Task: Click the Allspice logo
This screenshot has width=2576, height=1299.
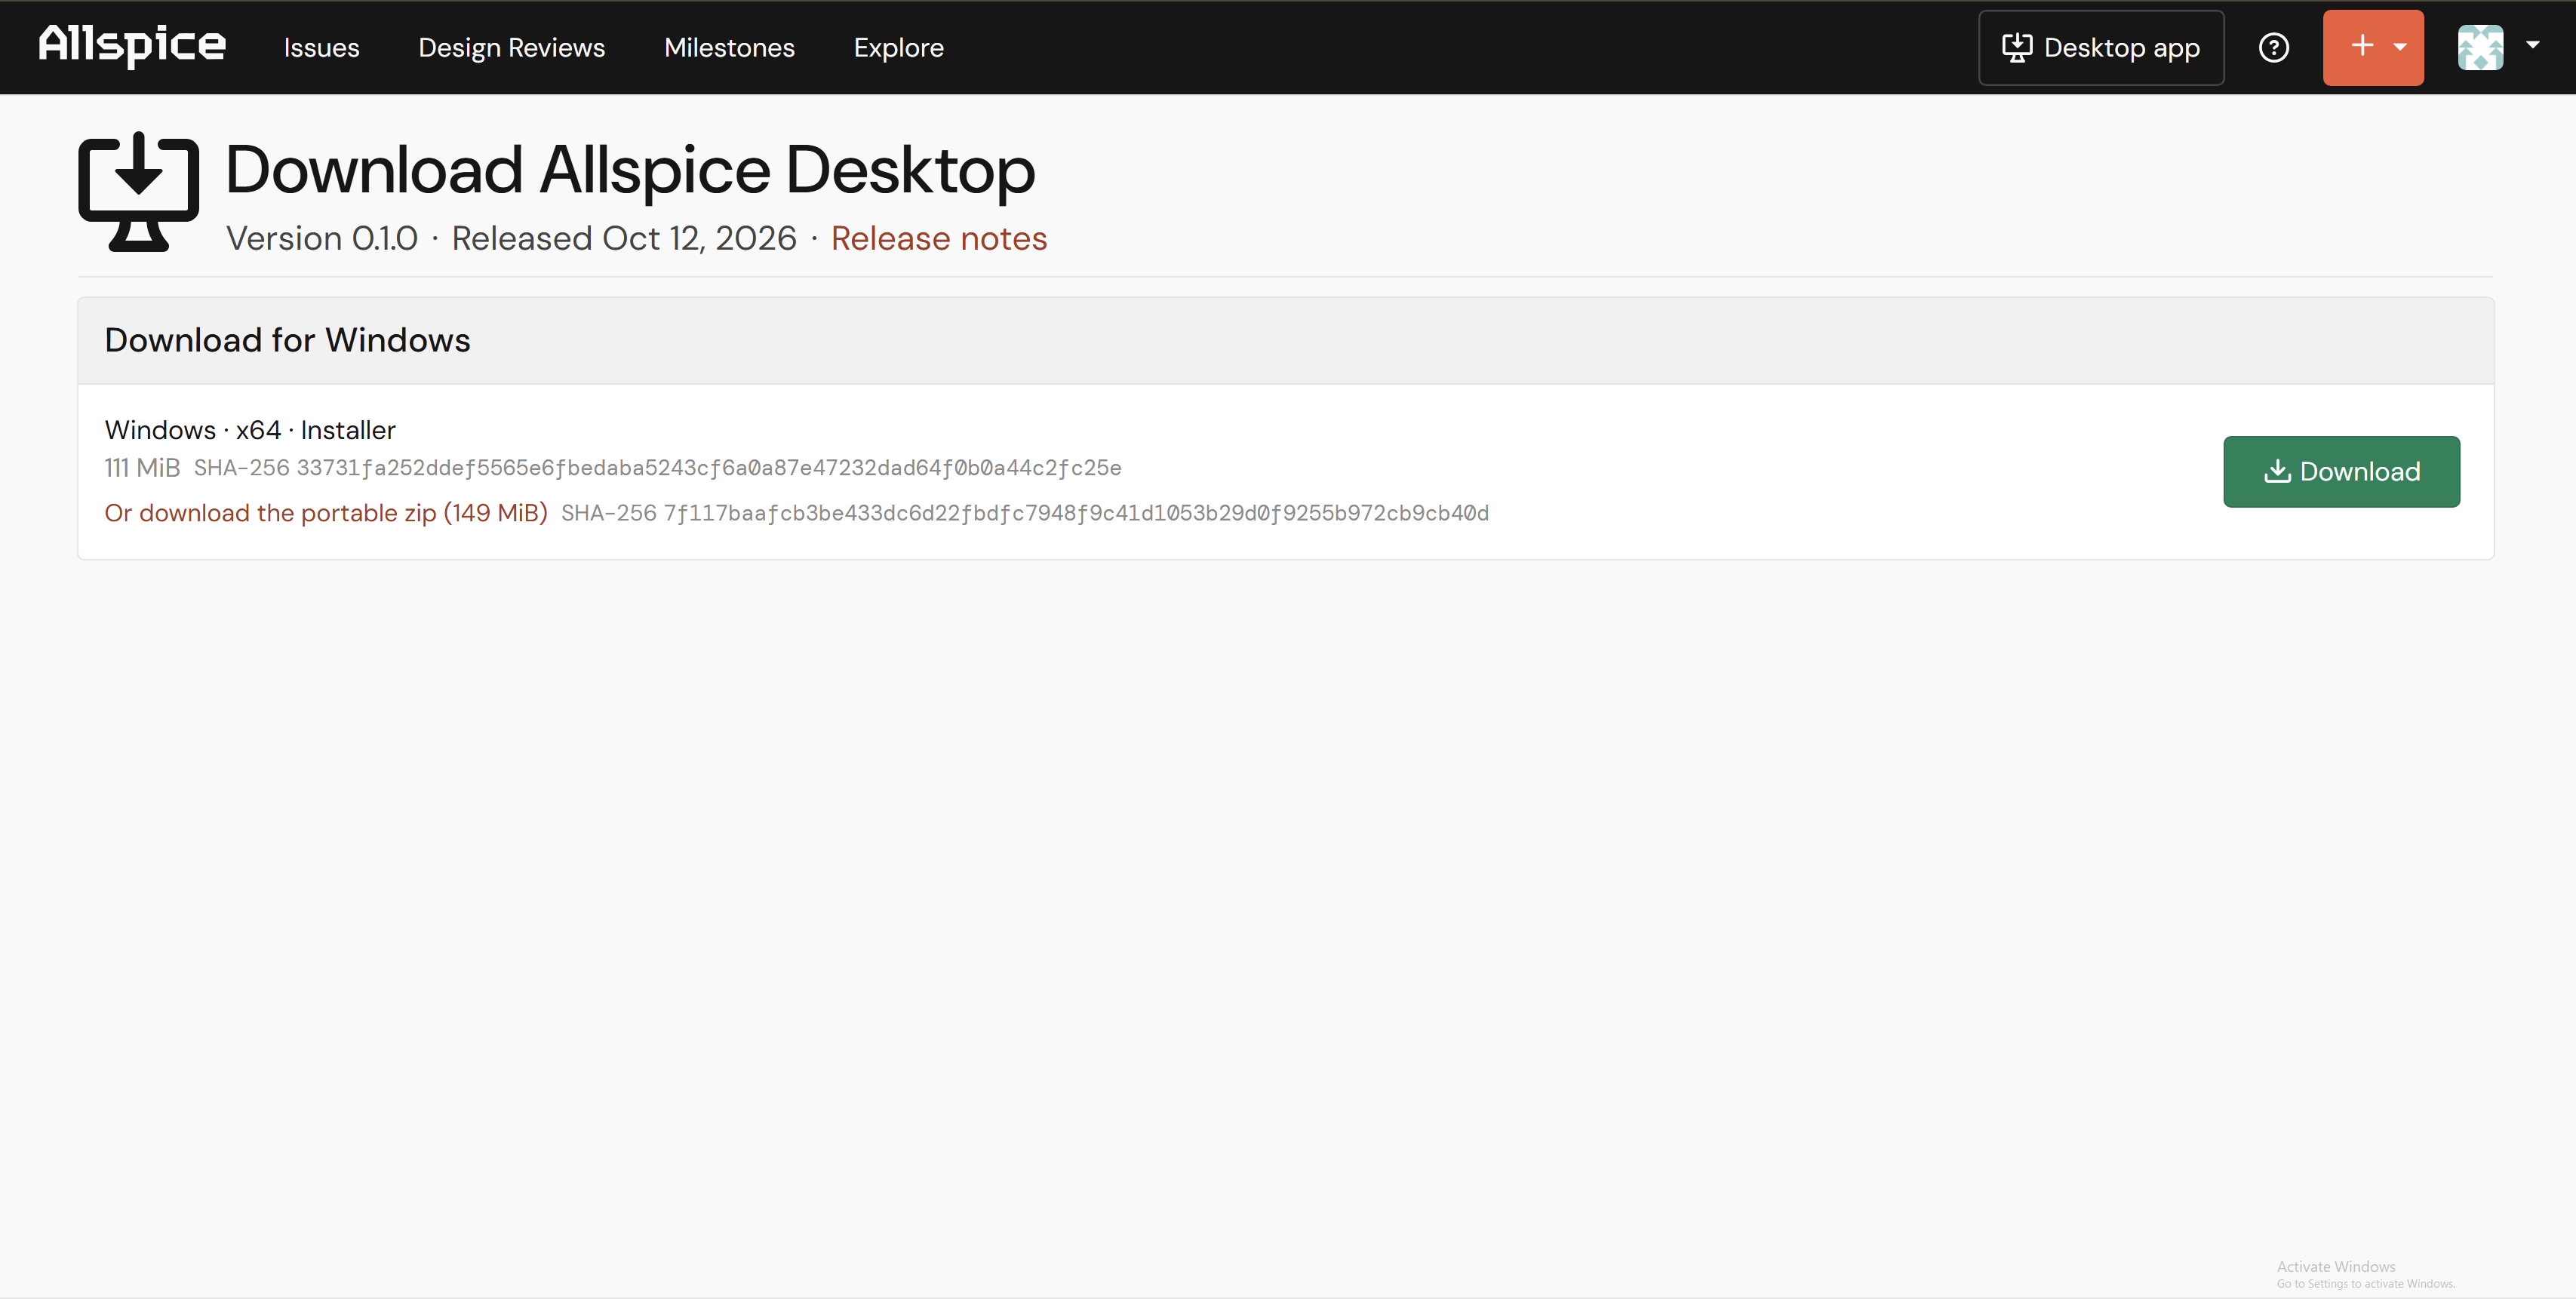Action: tap(132, 46)
